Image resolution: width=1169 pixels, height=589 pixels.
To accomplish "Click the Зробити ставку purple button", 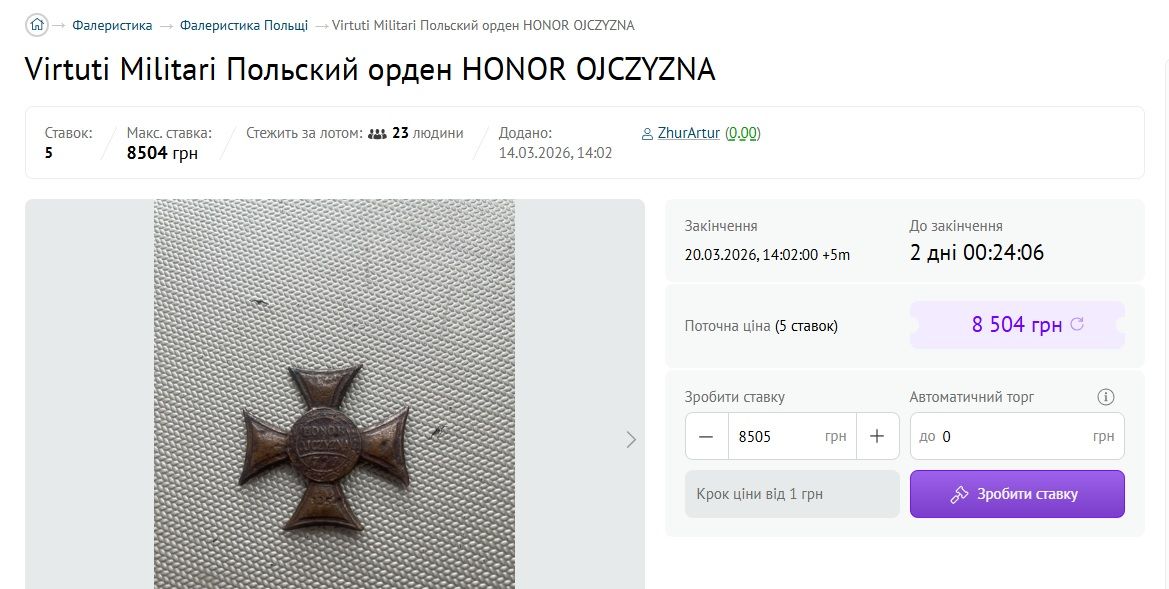I will [x=1017, y=494].
